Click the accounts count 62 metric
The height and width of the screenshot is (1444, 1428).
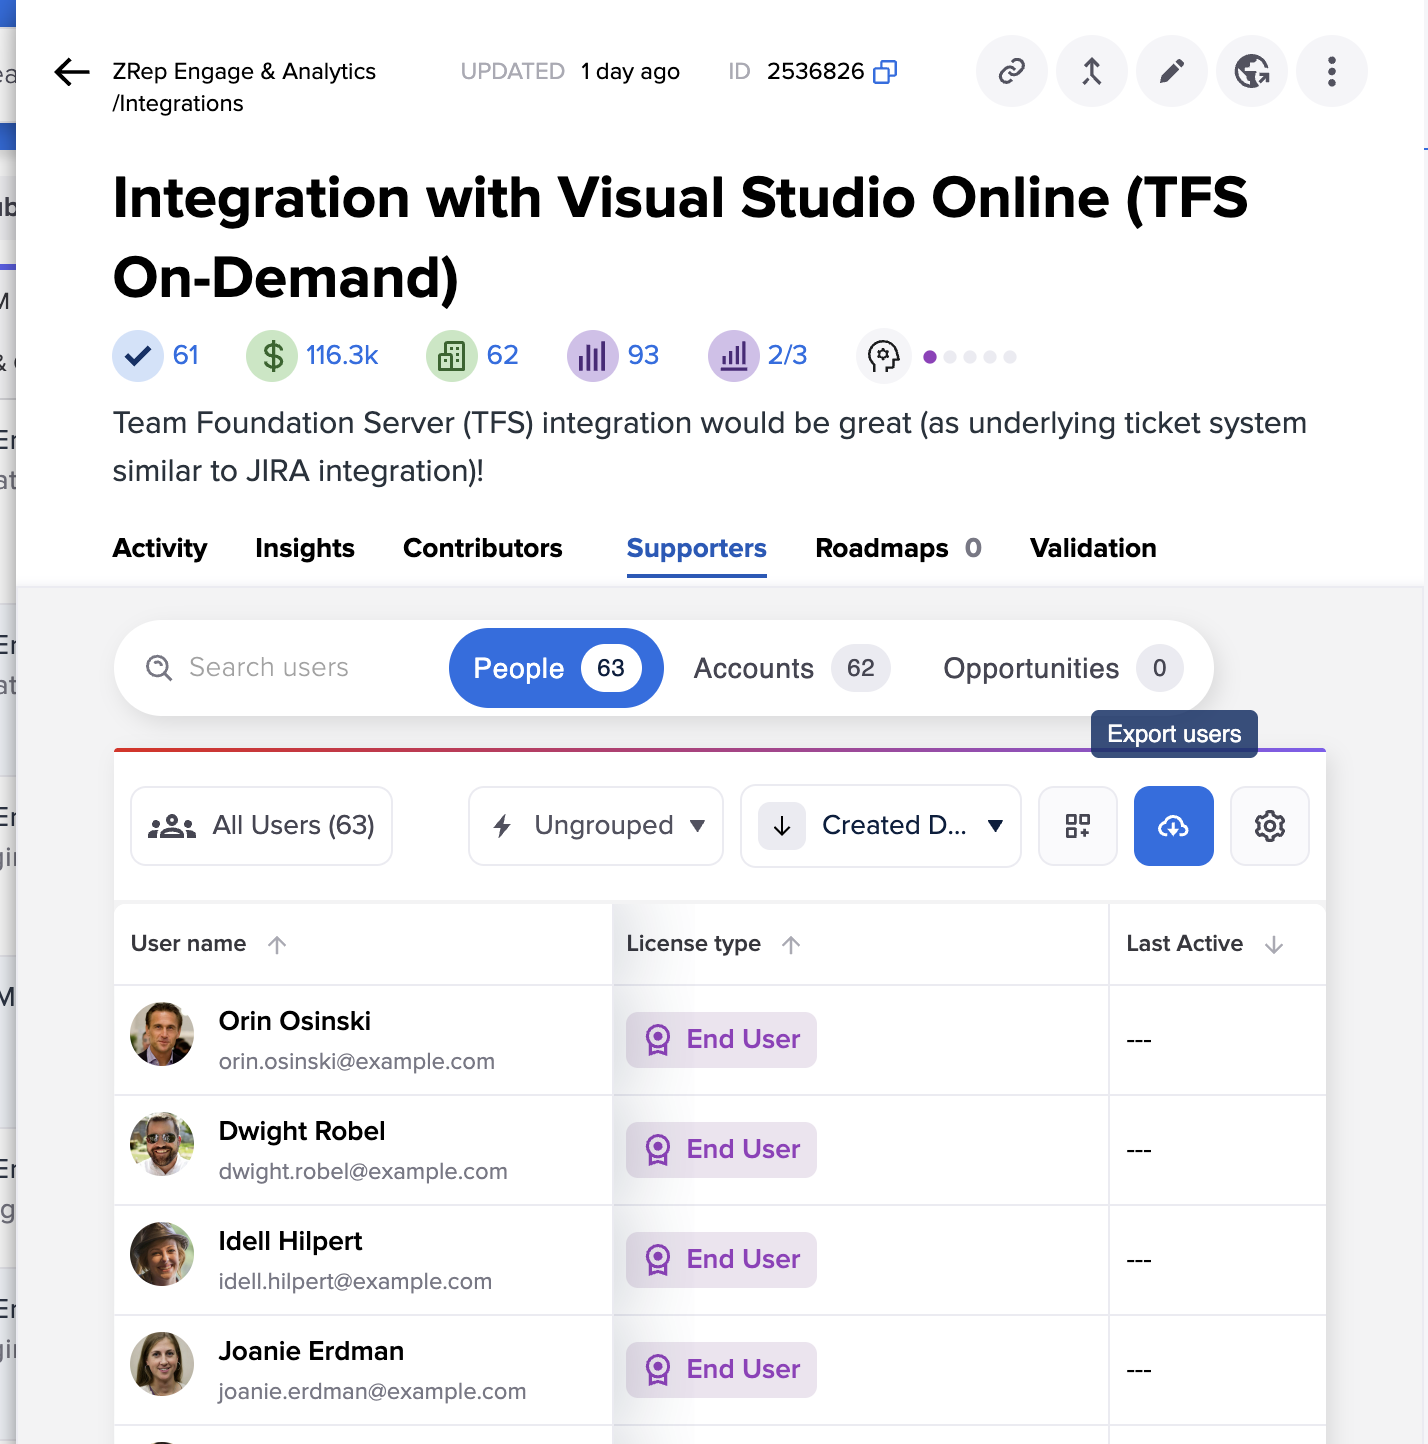(503, 355)
